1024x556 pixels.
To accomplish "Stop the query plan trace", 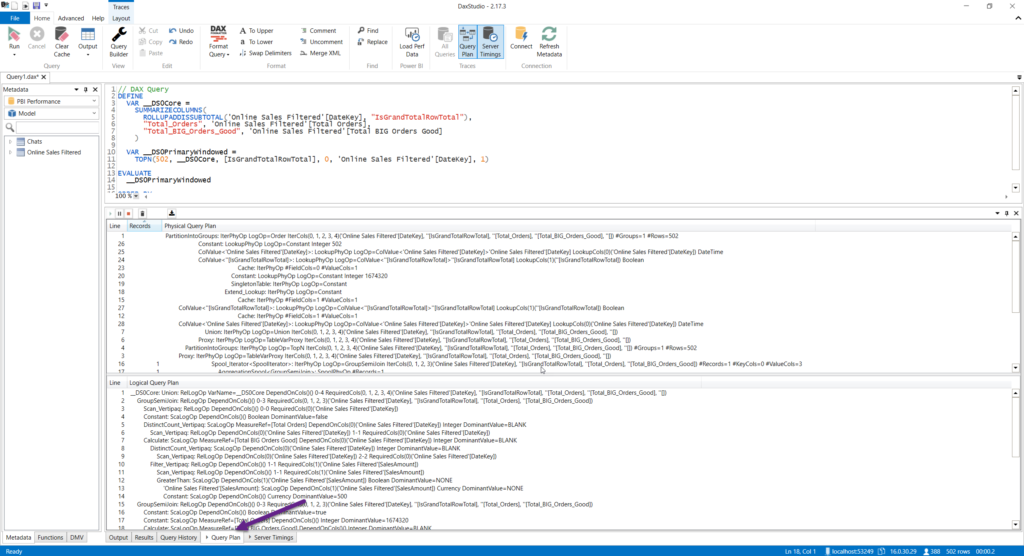I will [x=129, y=214].
